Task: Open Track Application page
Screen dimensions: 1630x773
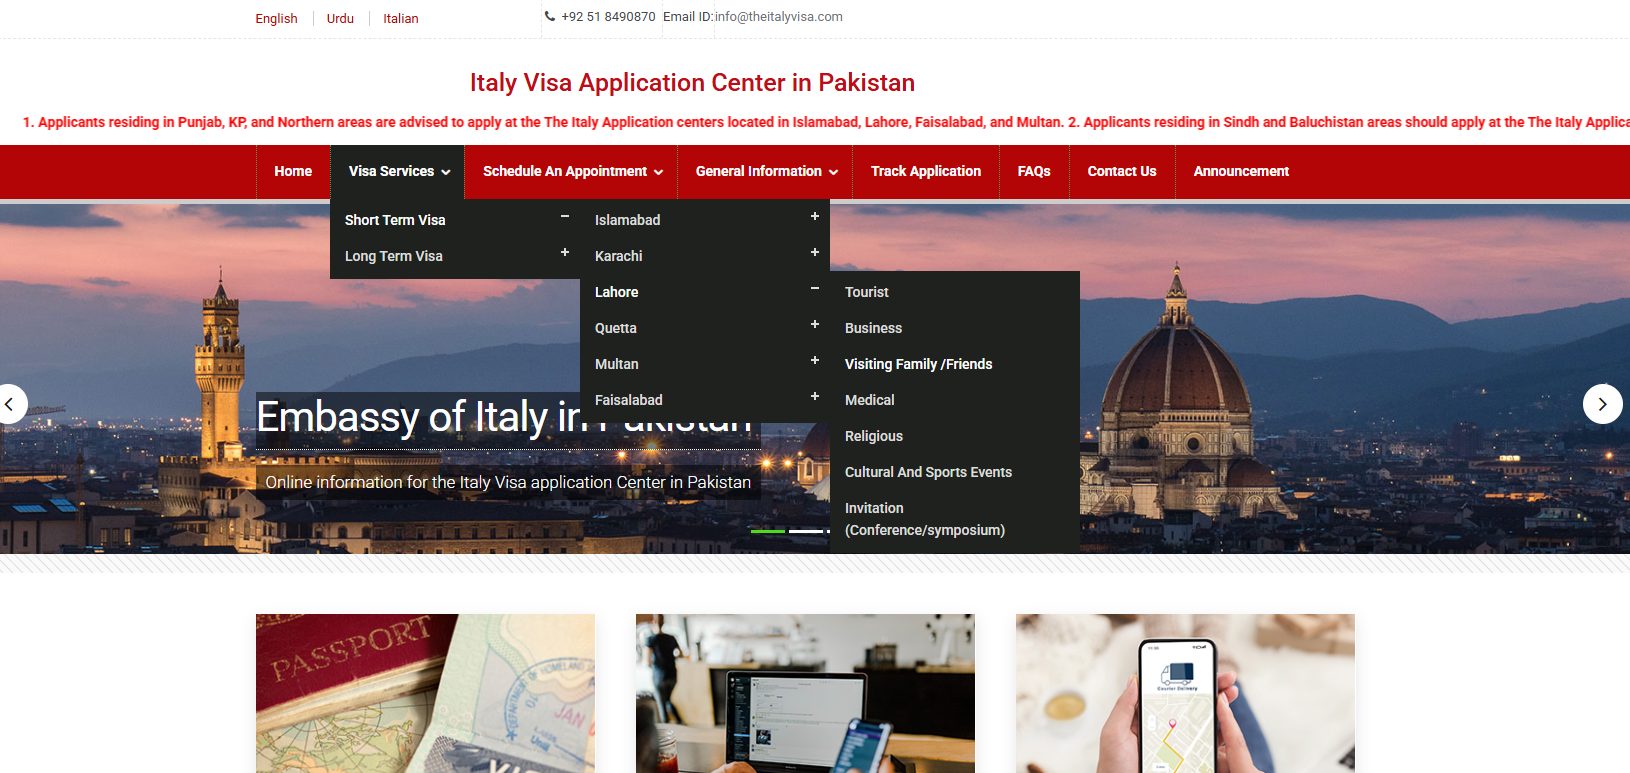Action: (x=926, y=172)
